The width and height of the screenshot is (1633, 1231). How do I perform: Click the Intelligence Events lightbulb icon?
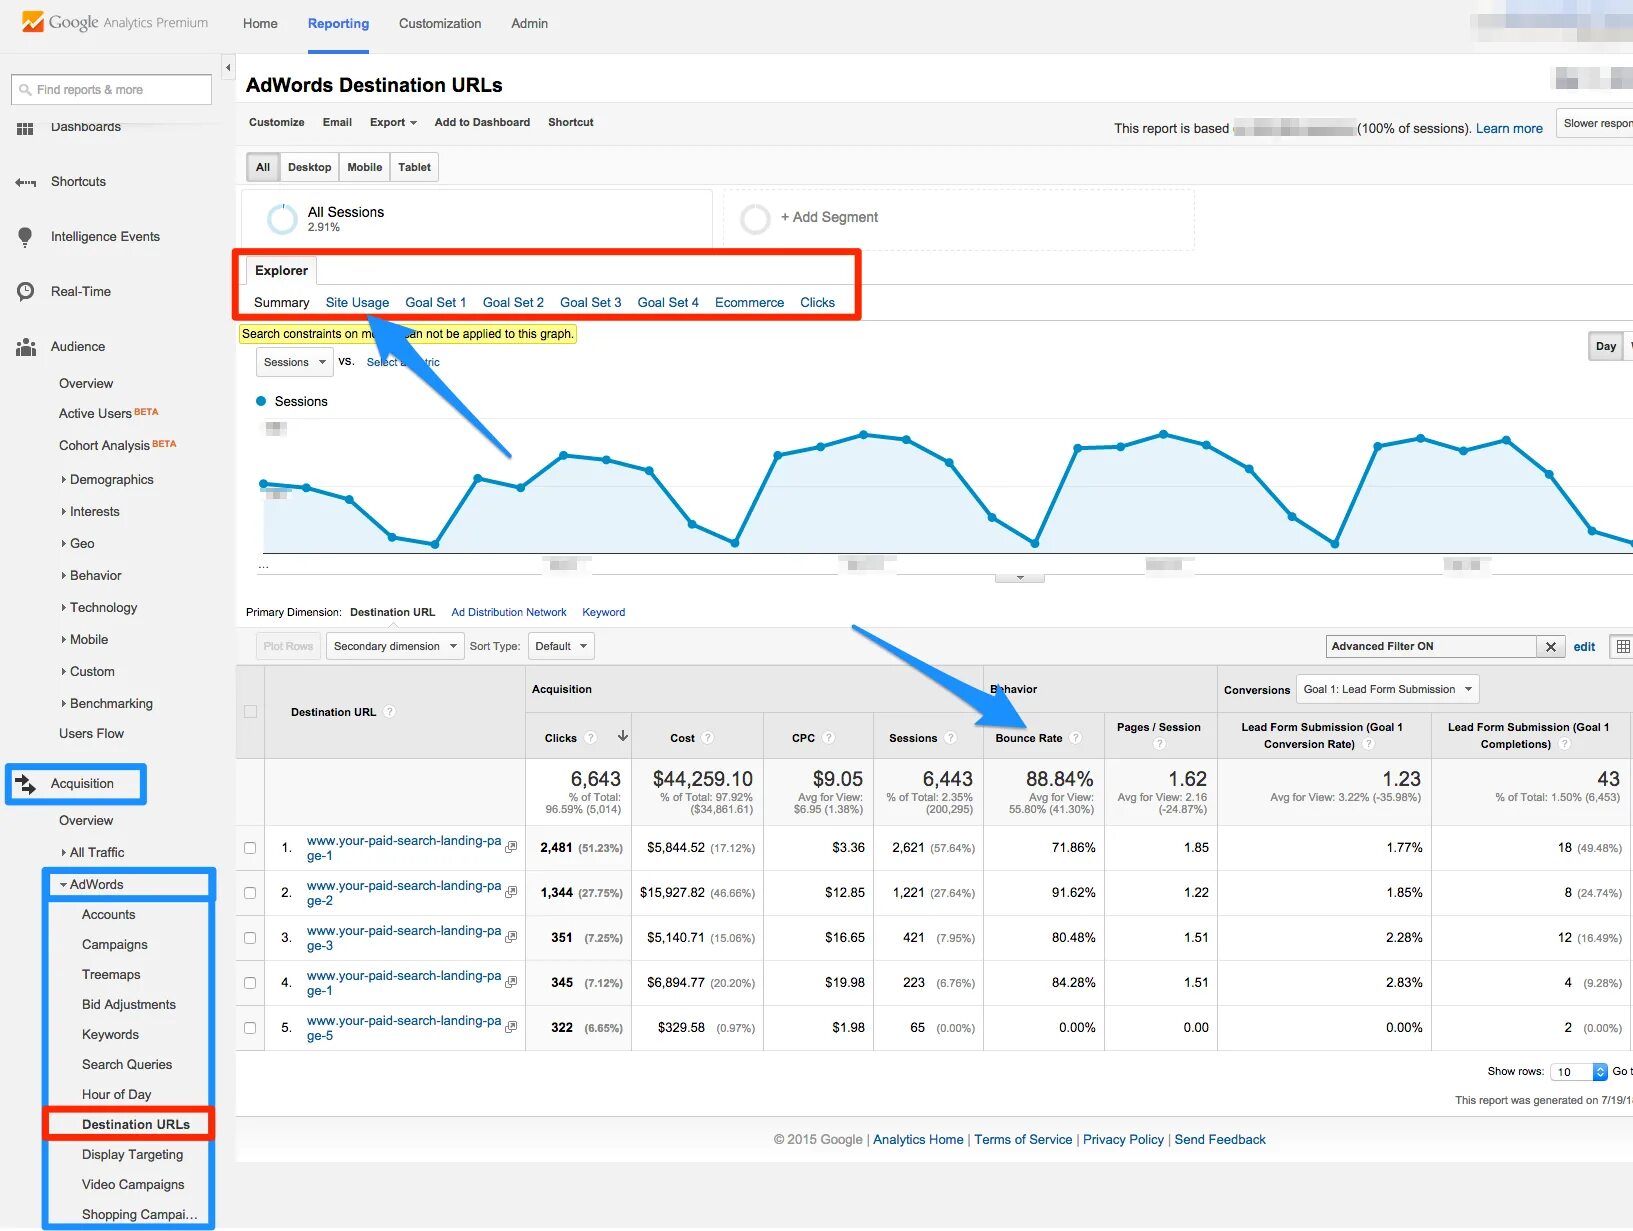coord(25,237)
